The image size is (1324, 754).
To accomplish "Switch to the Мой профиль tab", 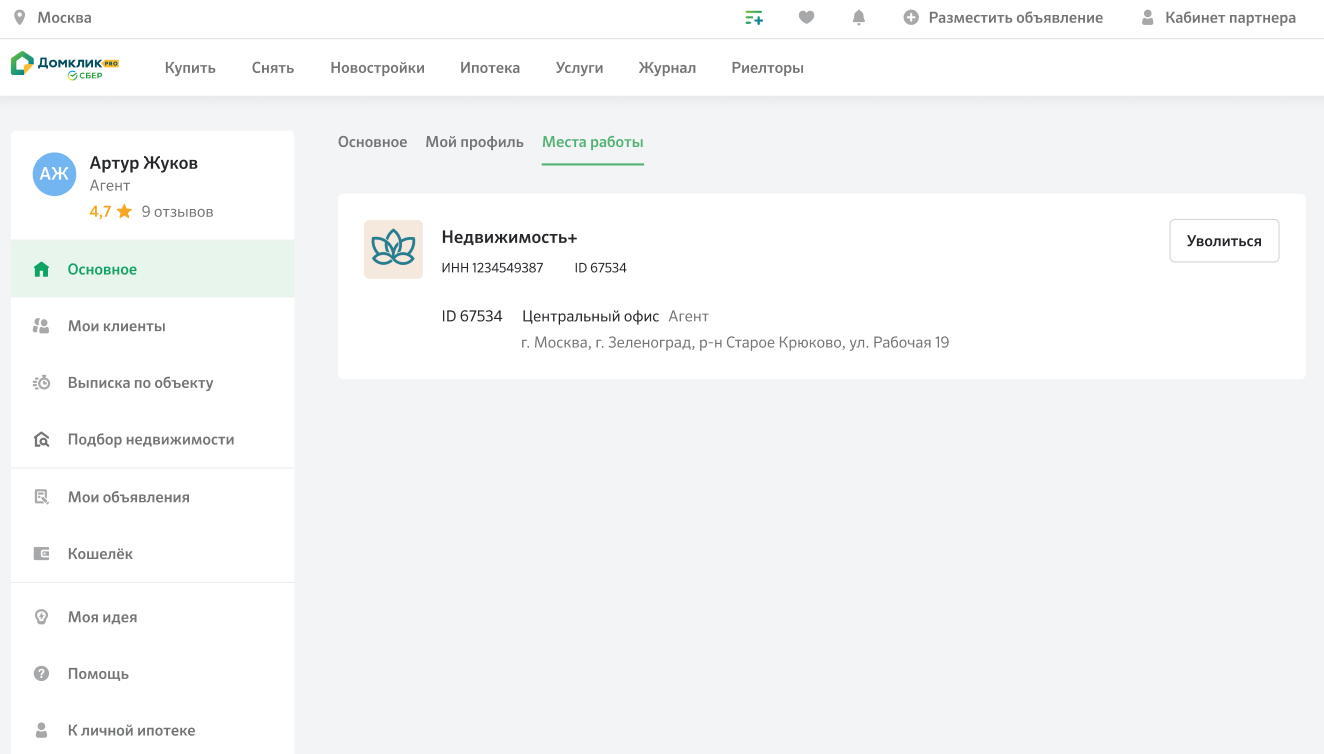I will tap(474, 142).
